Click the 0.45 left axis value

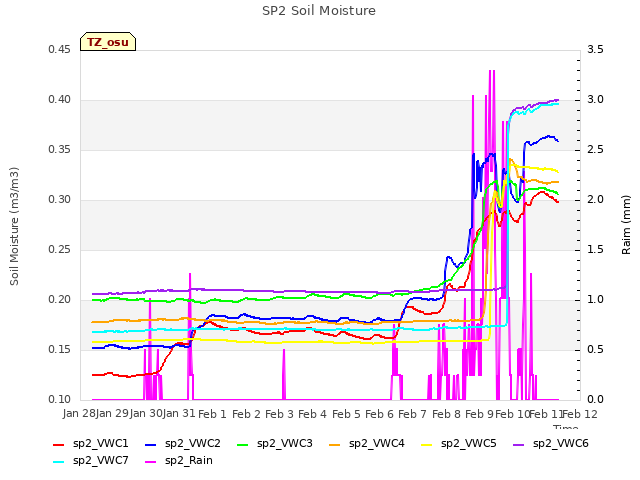(x=60, y=49)
